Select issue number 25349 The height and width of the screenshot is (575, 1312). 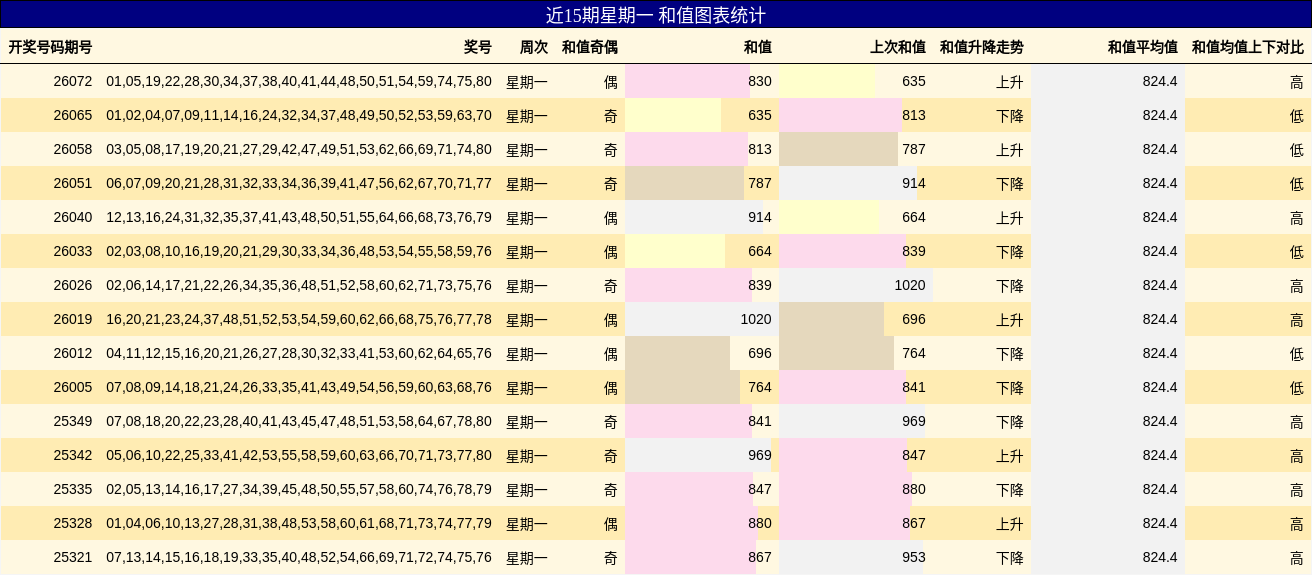pos(73,421)
